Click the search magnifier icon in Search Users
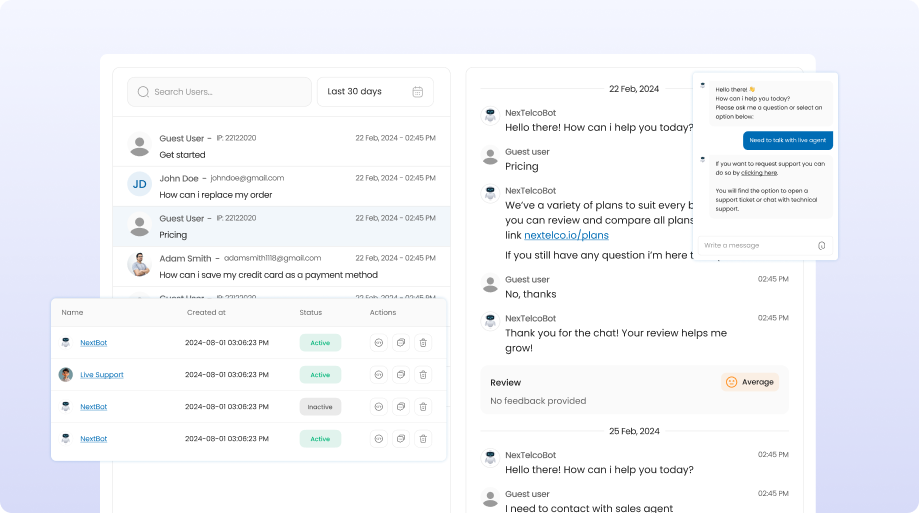Image resolution: width=919 pixels, height=513 pixels. point(143,92)
